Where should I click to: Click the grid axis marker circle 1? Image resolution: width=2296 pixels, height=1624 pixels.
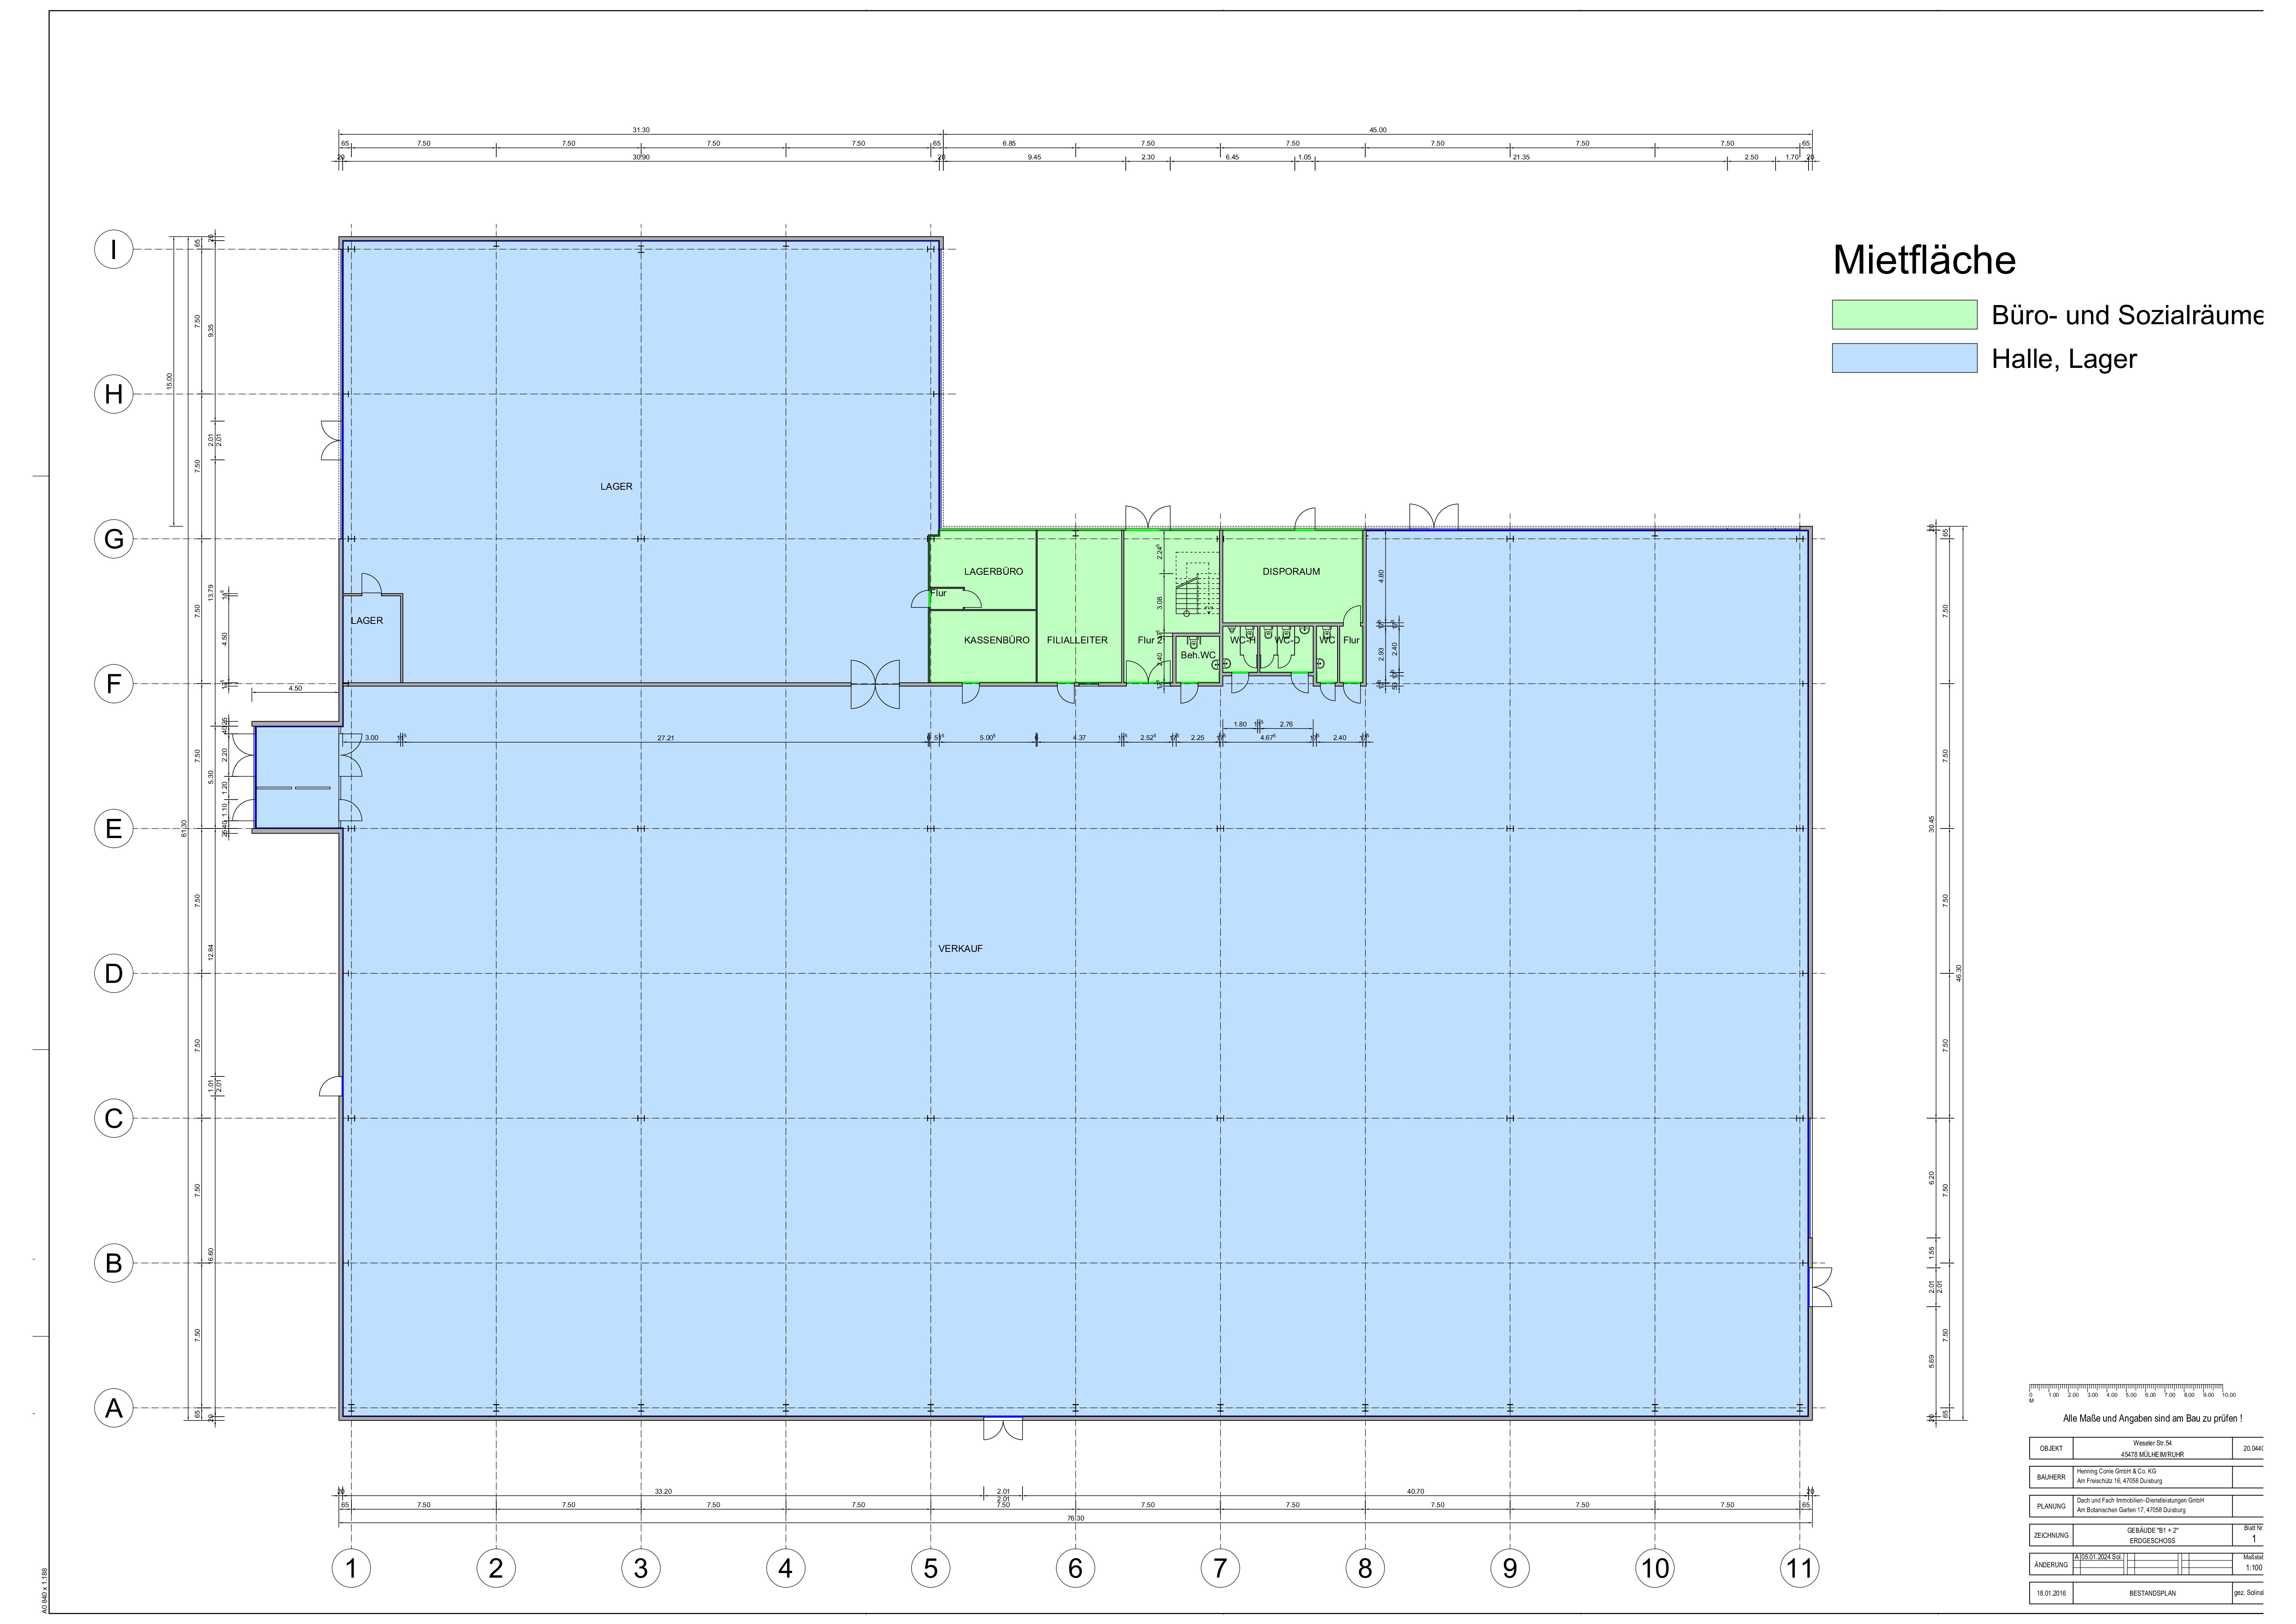(351, 1569)
